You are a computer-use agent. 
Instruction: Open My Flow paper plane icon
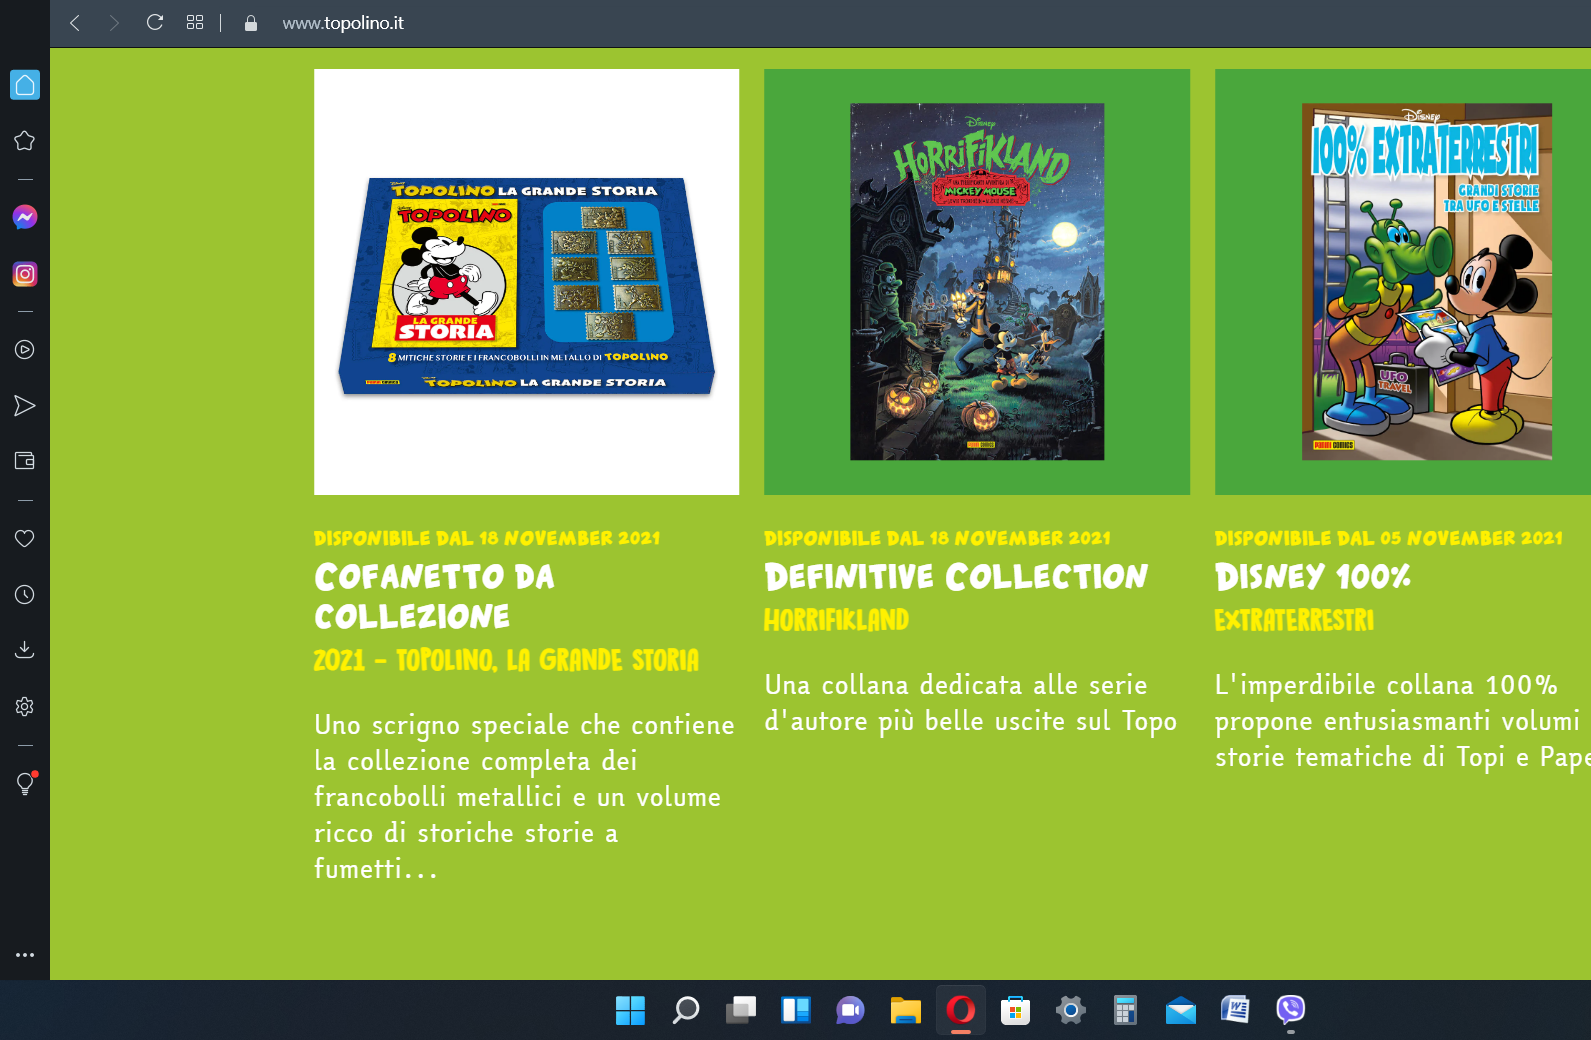pos(25,406)
